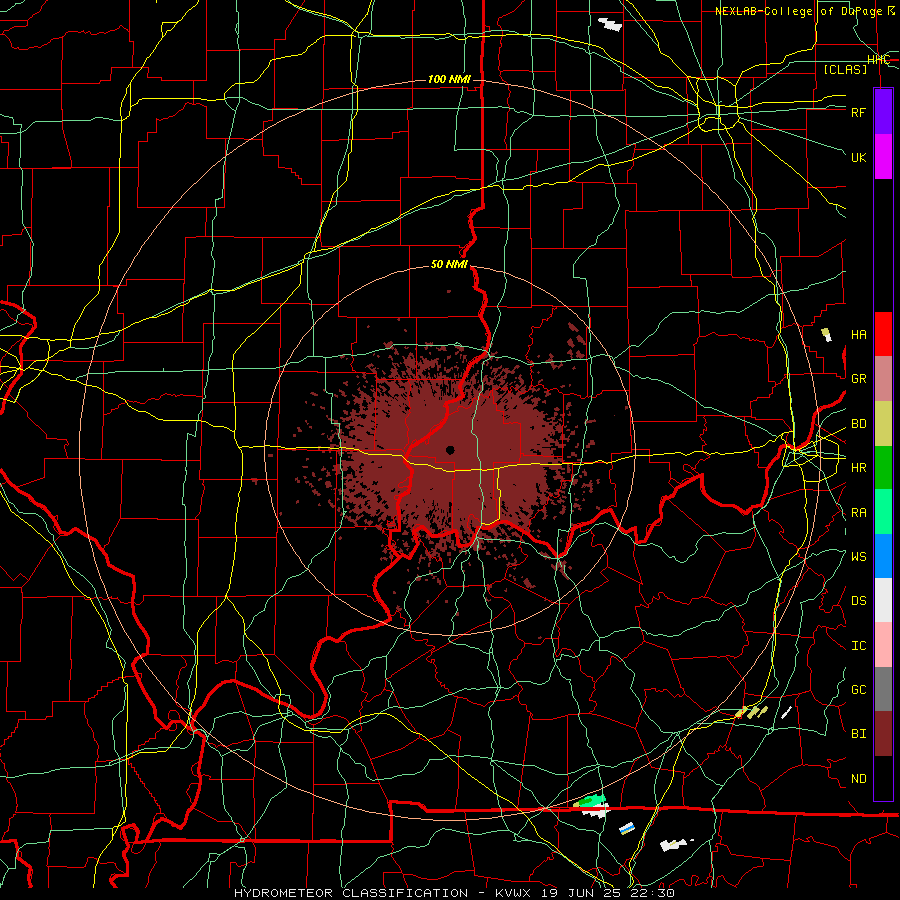This screenshot has width=900, height=900.
Task: Click the GR pink legend swatch
Action: 883,379
